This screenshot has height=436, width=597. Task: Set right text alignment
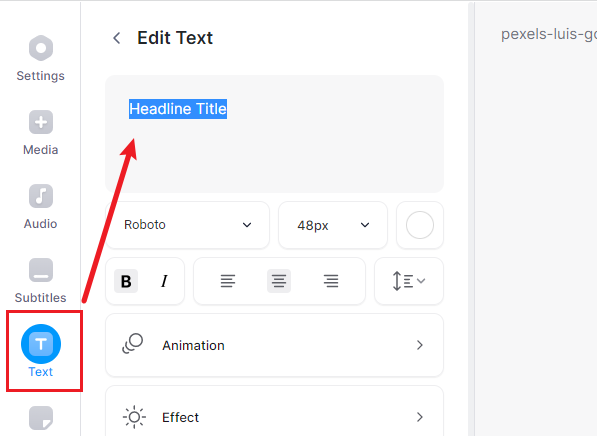coord(331,281)
